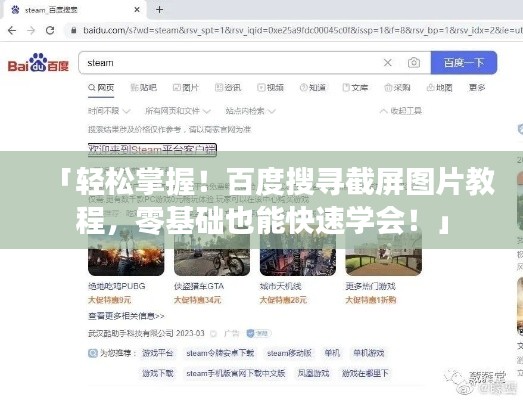The height and width of the screenshot is (400, 523).
Task: Expand the 时间不限 filter dropdown
Action: pyautogui.click(x=109, y=111)
